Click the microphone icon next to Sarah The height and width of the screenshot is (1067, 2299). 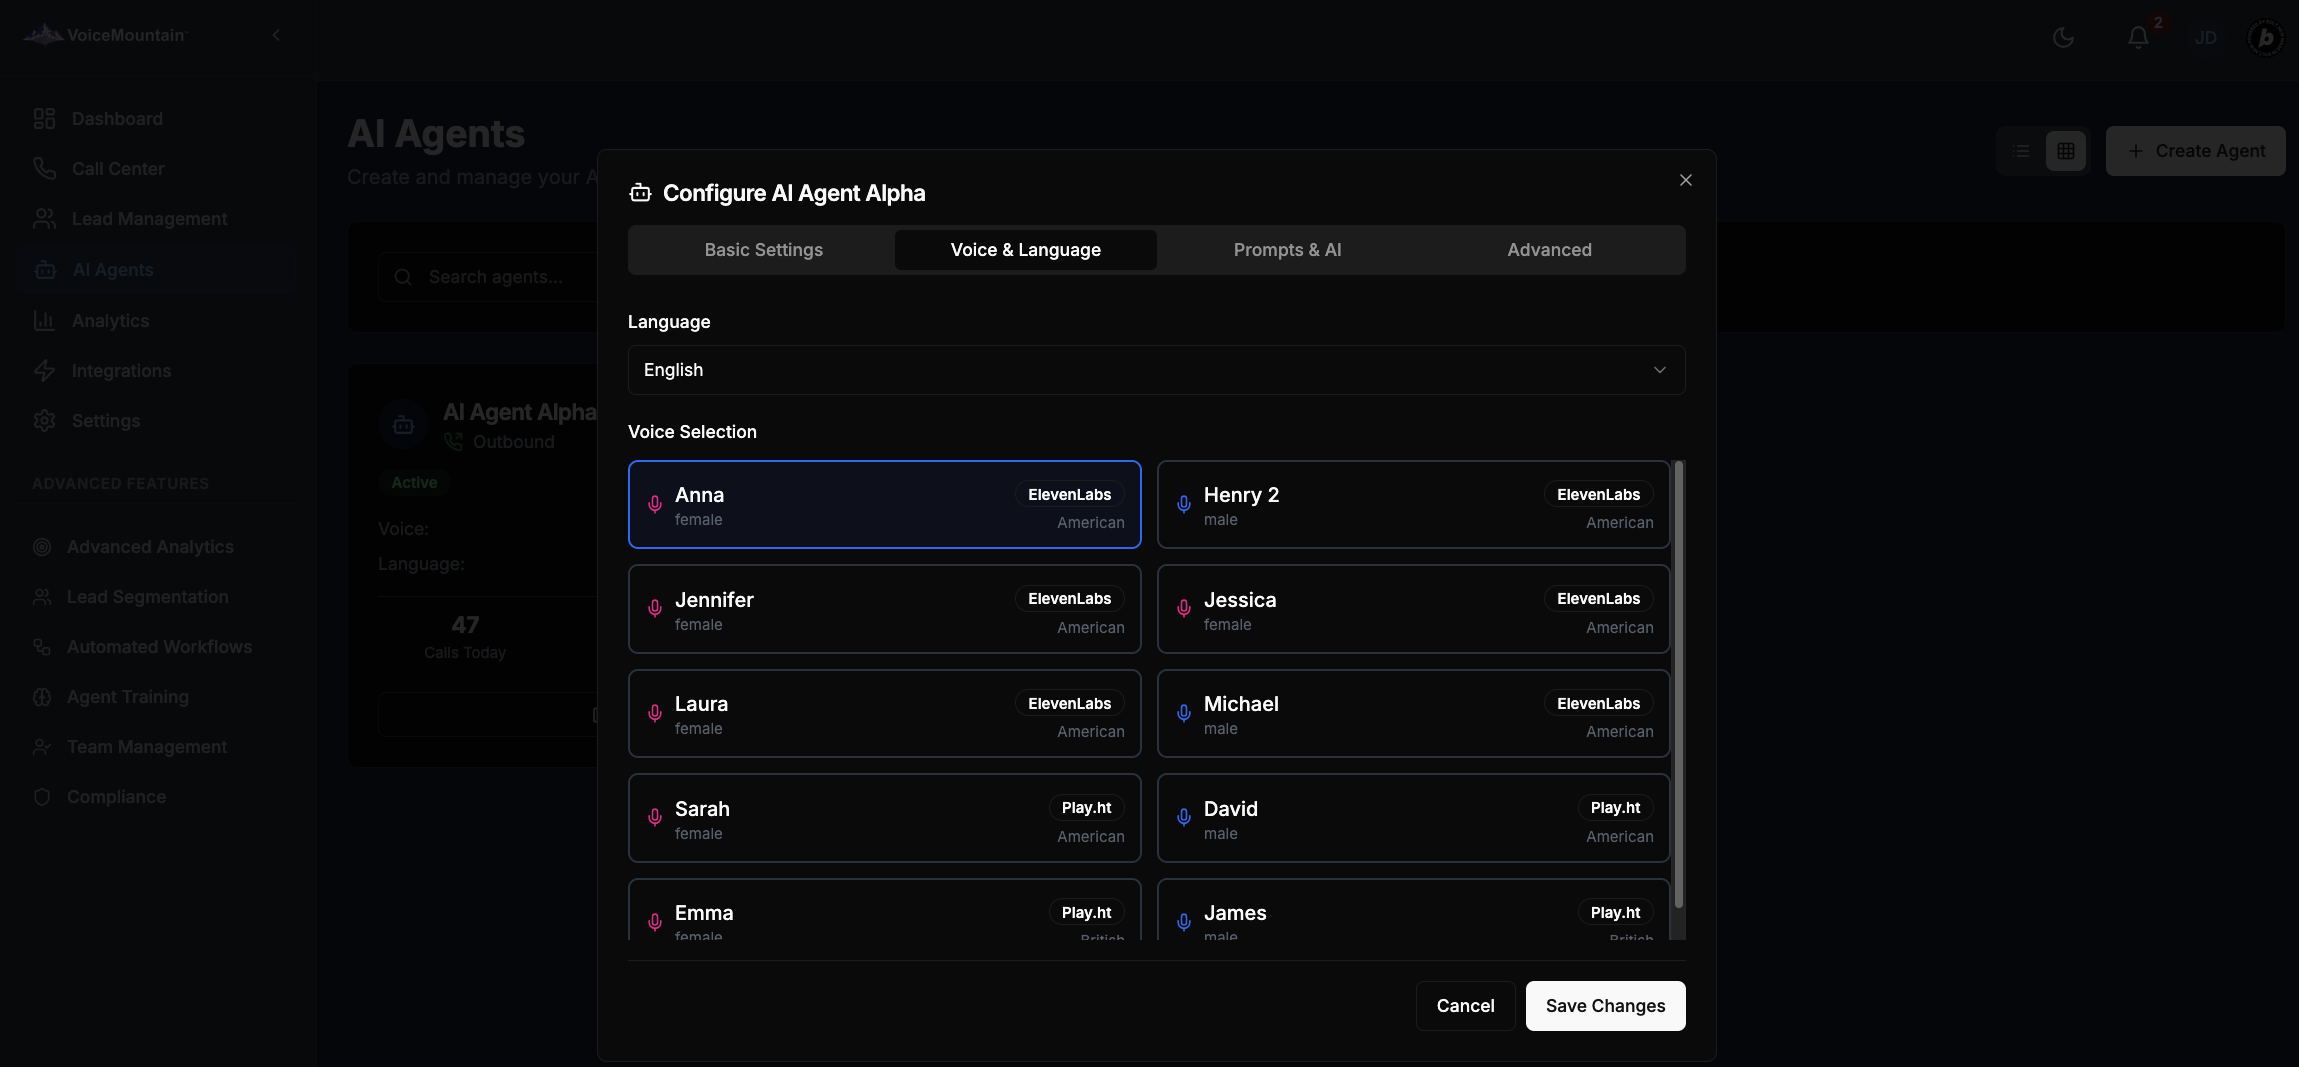655,818
